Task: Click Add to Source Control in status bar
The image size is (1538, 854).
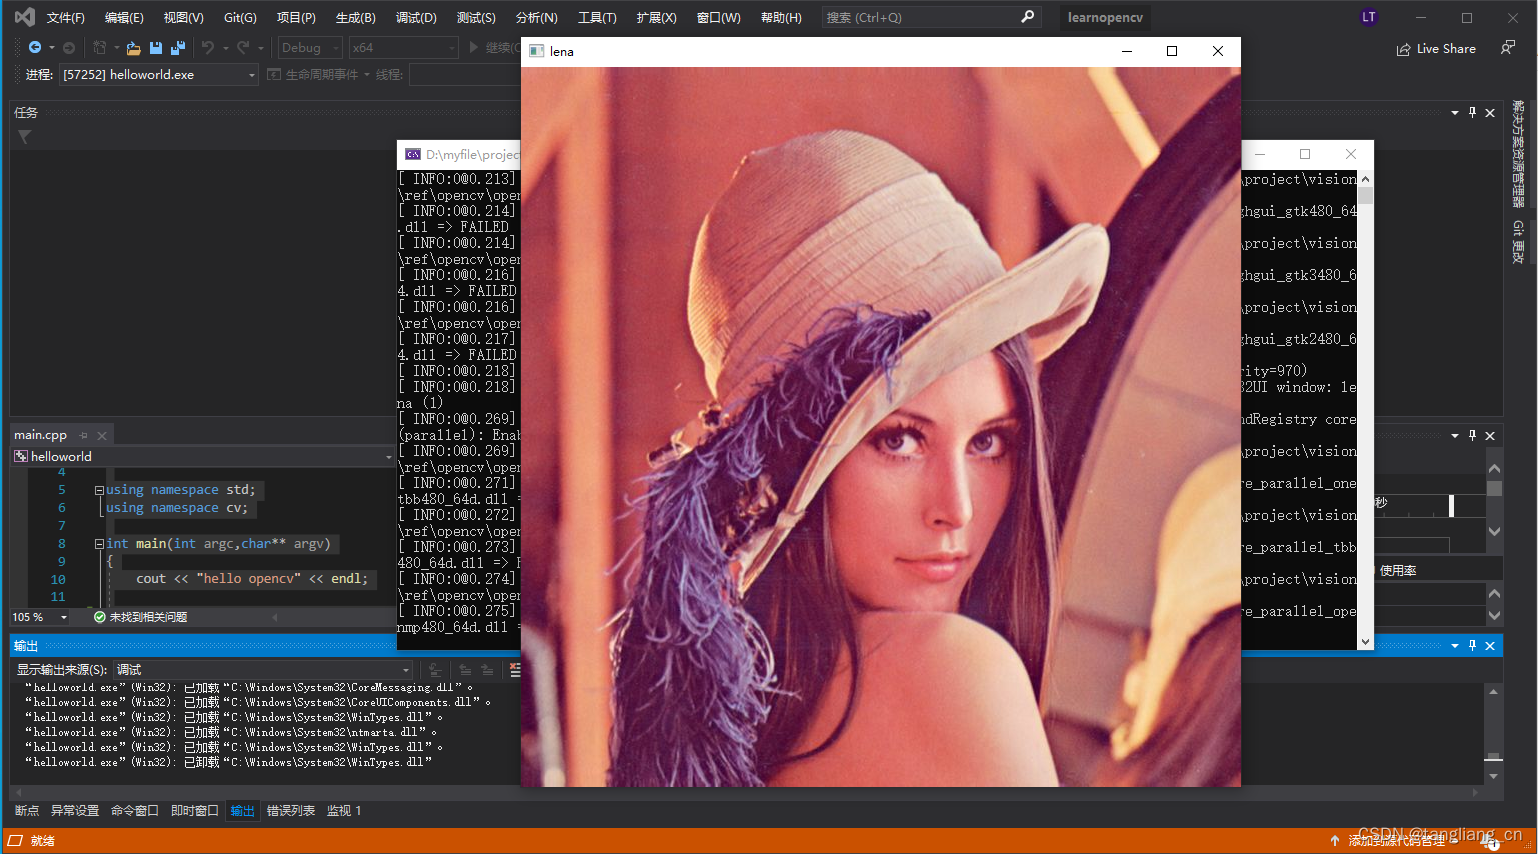Action: [x=1395, y=841]
